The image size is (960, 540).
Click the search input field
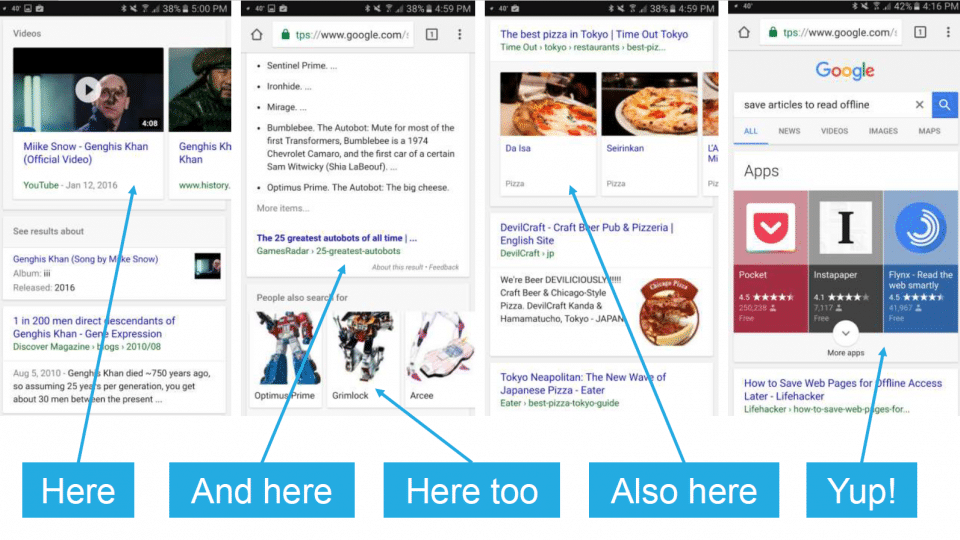pos(820,104)
